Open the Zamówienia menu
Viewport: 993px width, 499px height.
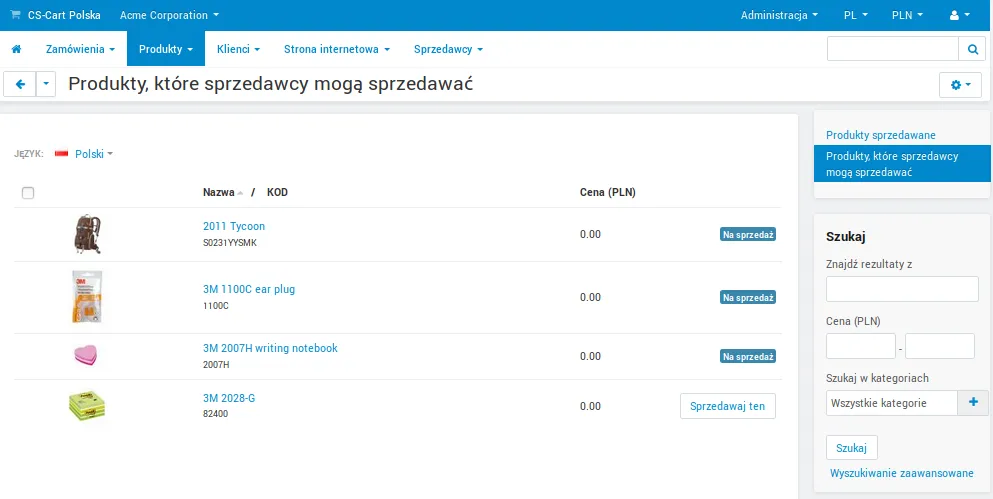pos(80,49)
